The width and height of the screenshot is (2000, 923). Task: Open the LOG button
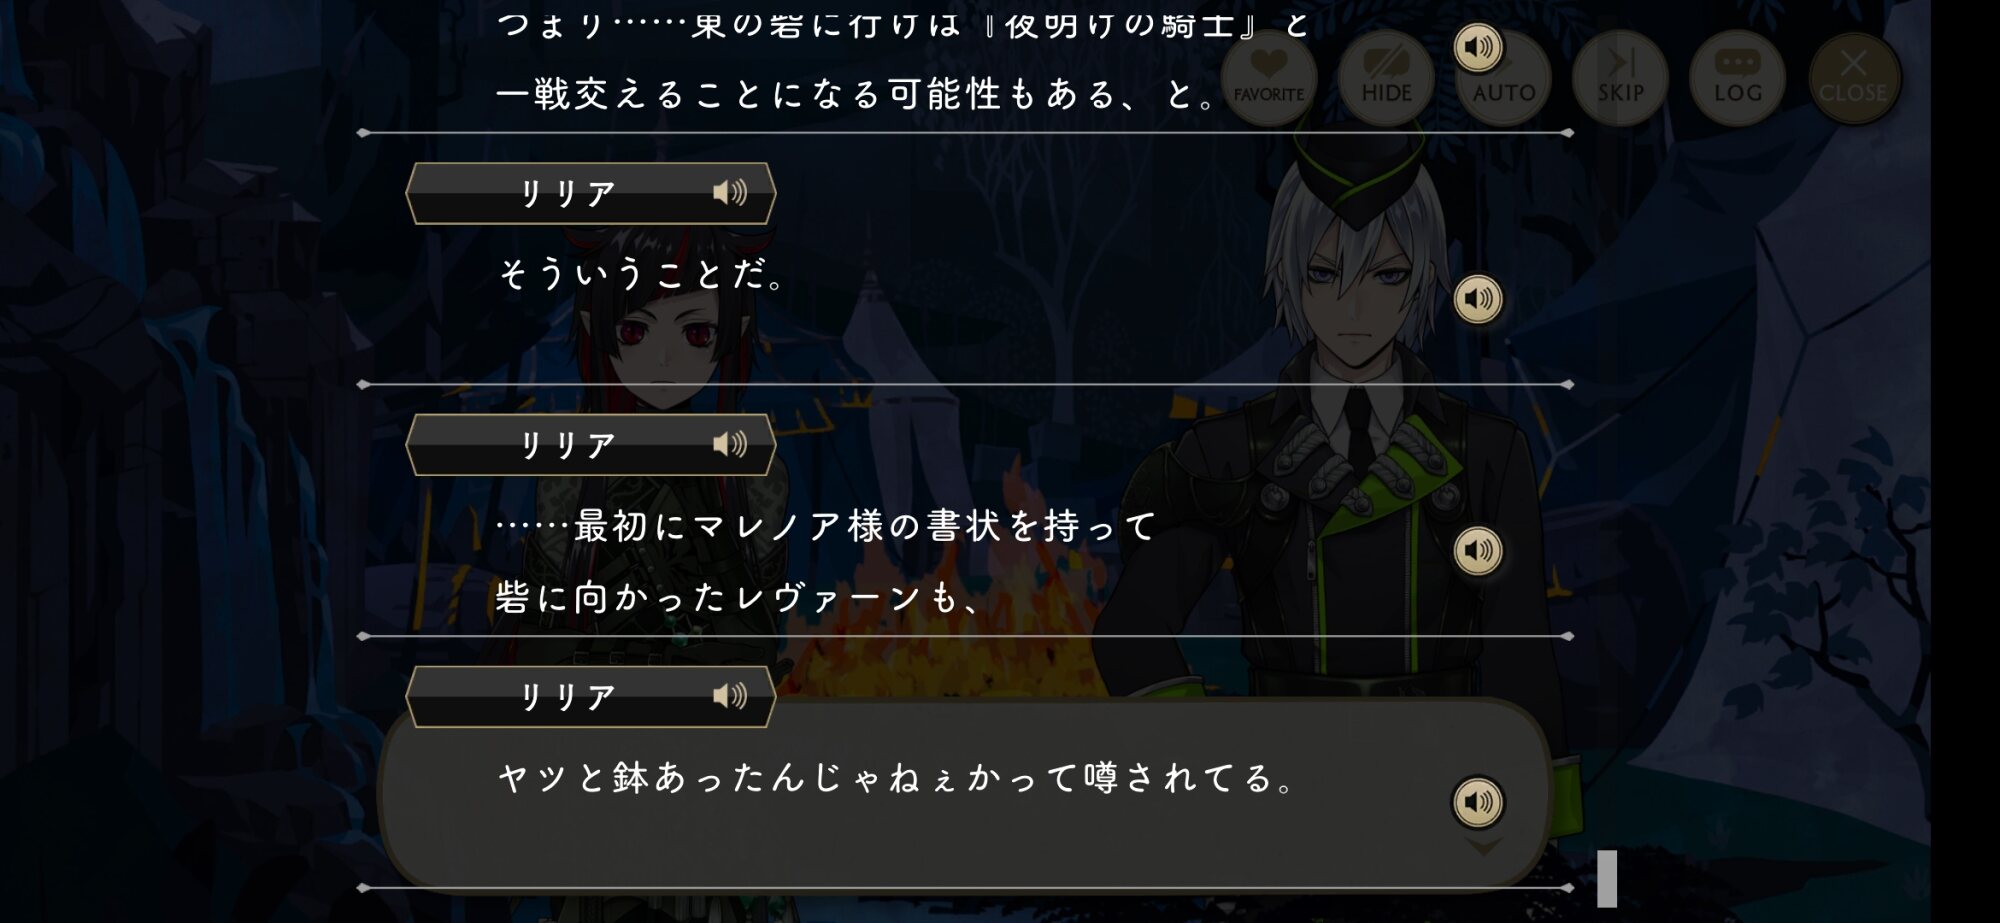[x=1737, y=77]
